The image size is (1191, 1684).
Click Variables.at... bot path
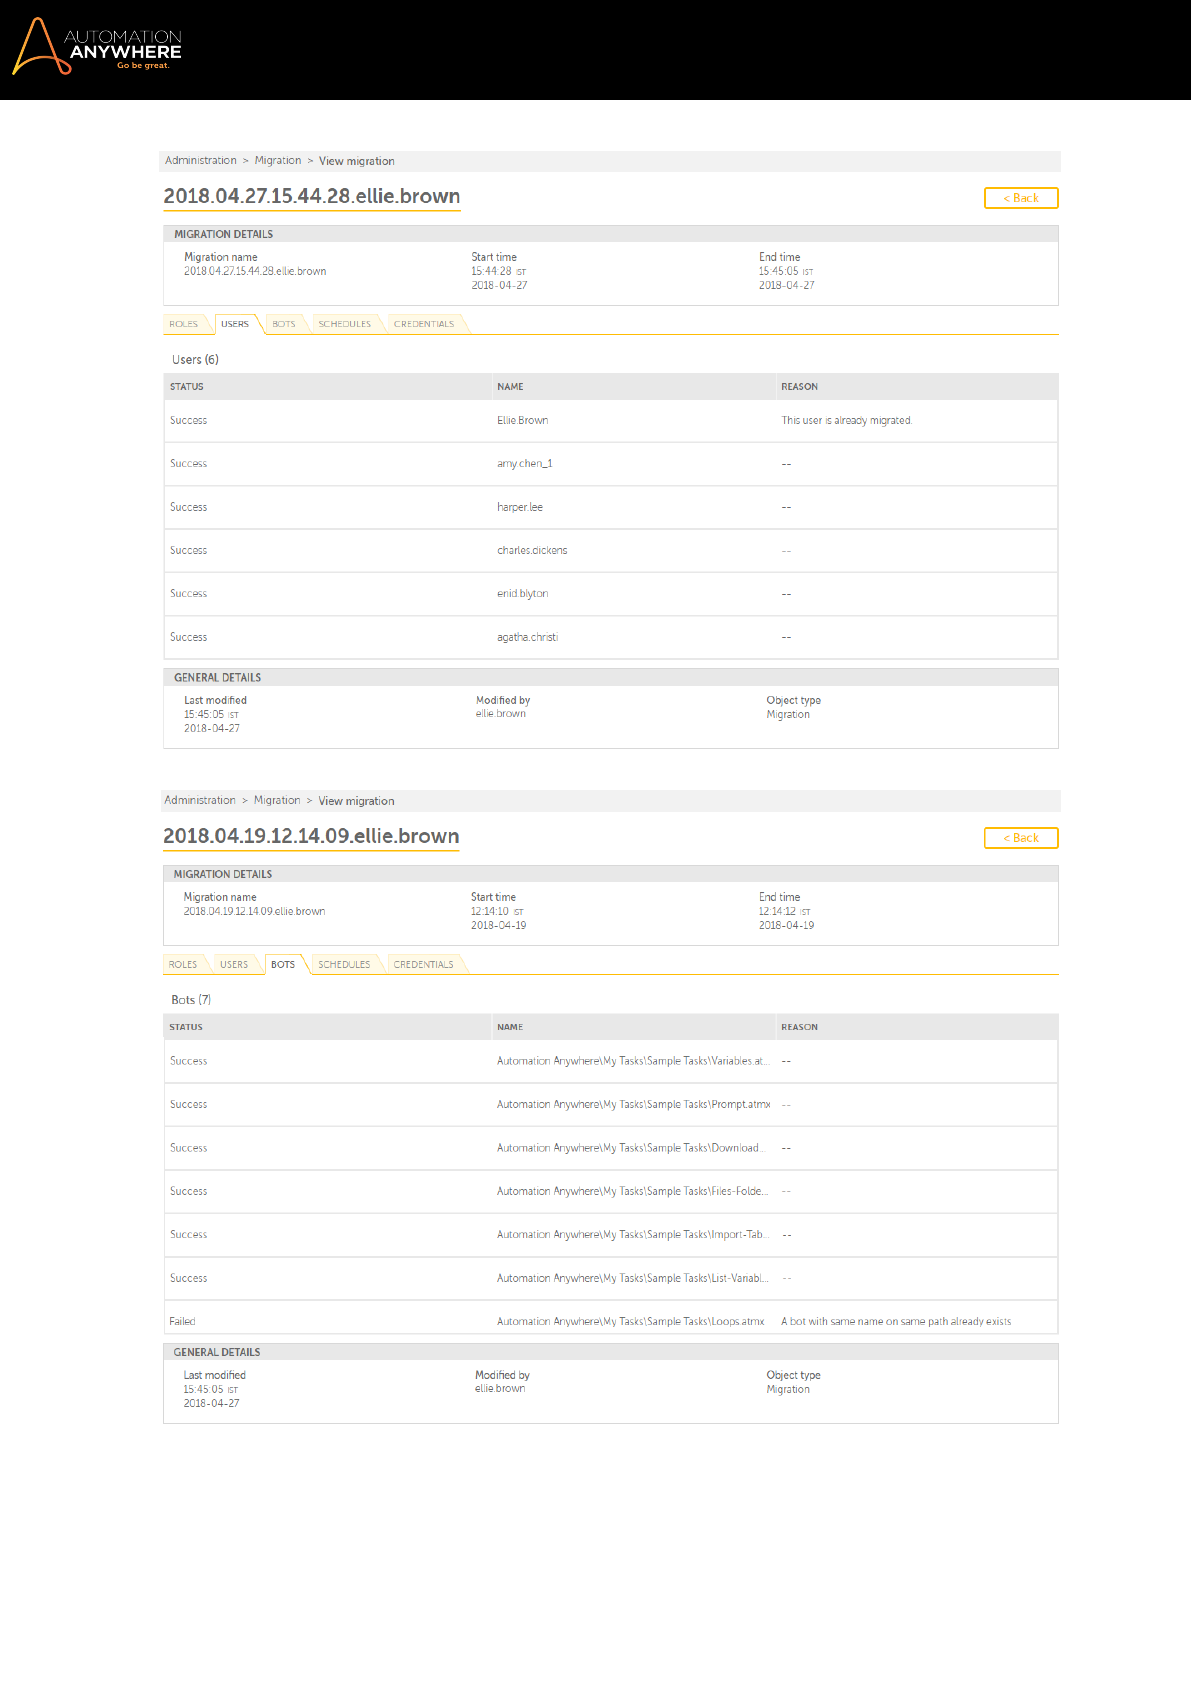click(633, 1061)
